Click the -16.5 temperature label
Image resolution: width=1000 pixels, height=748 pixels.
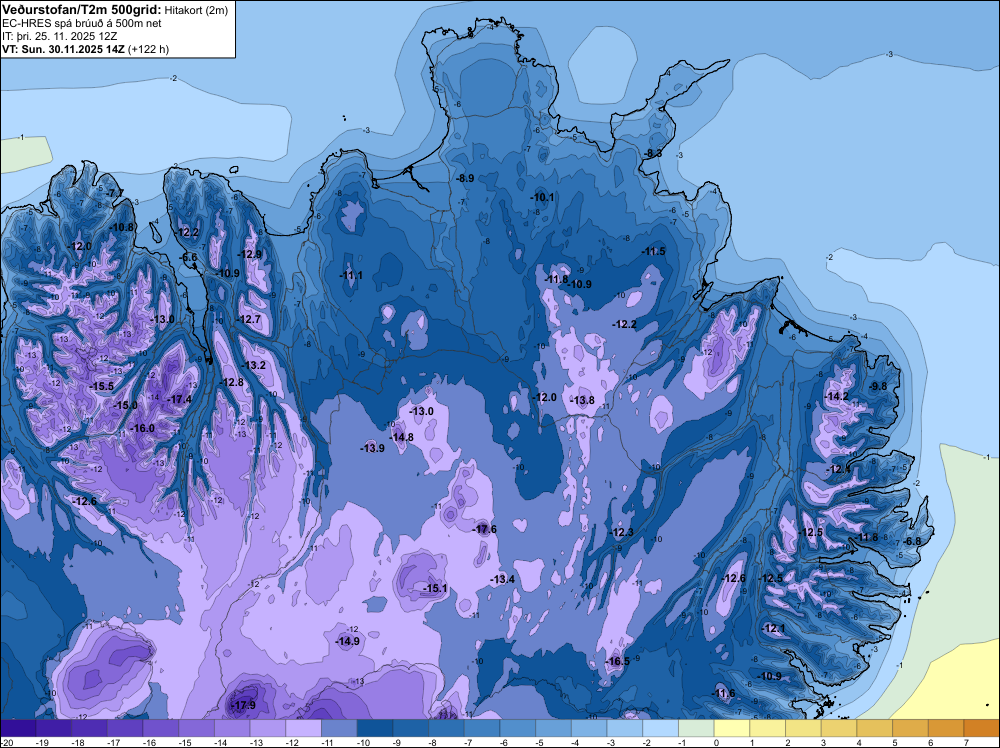click(x=617, y=661)
